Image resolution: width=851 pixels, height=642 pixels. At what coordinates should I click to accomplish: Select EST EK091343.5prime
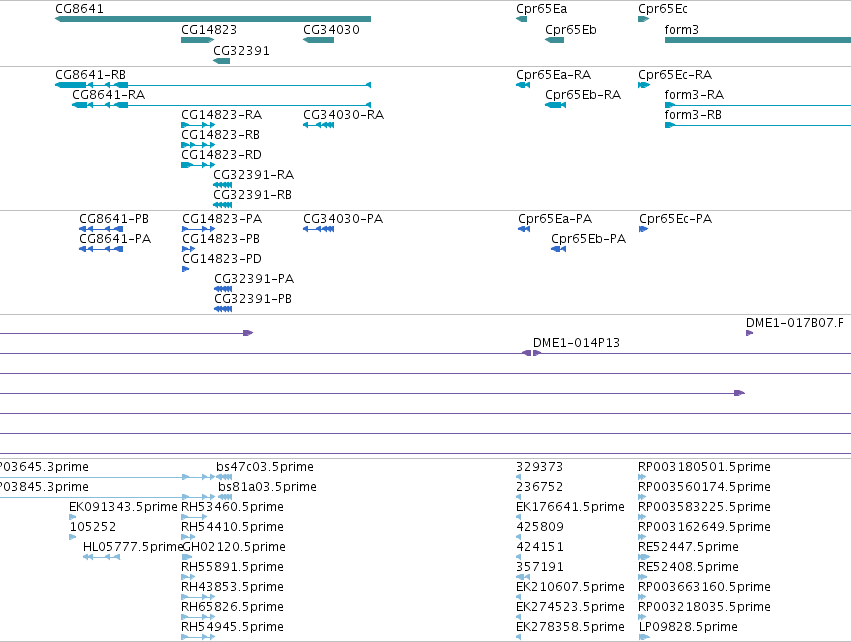pos(73,517)
